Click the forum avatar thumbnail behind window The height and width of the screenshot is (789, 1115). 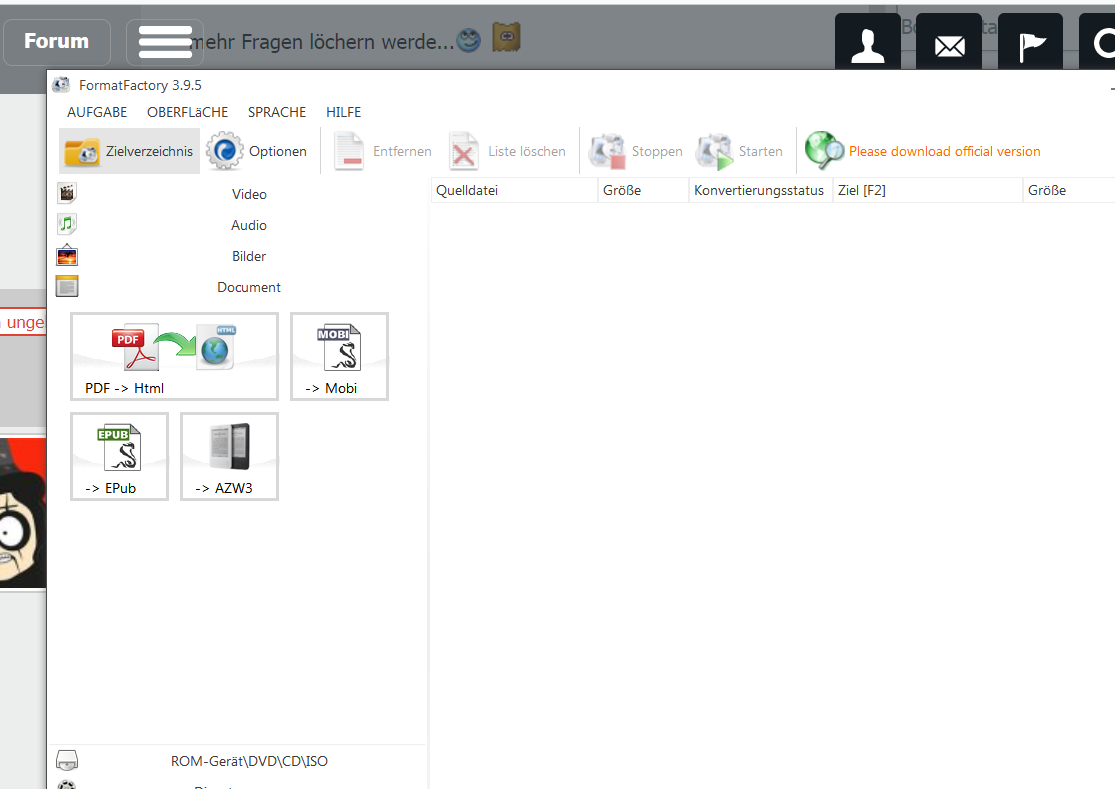23,513
